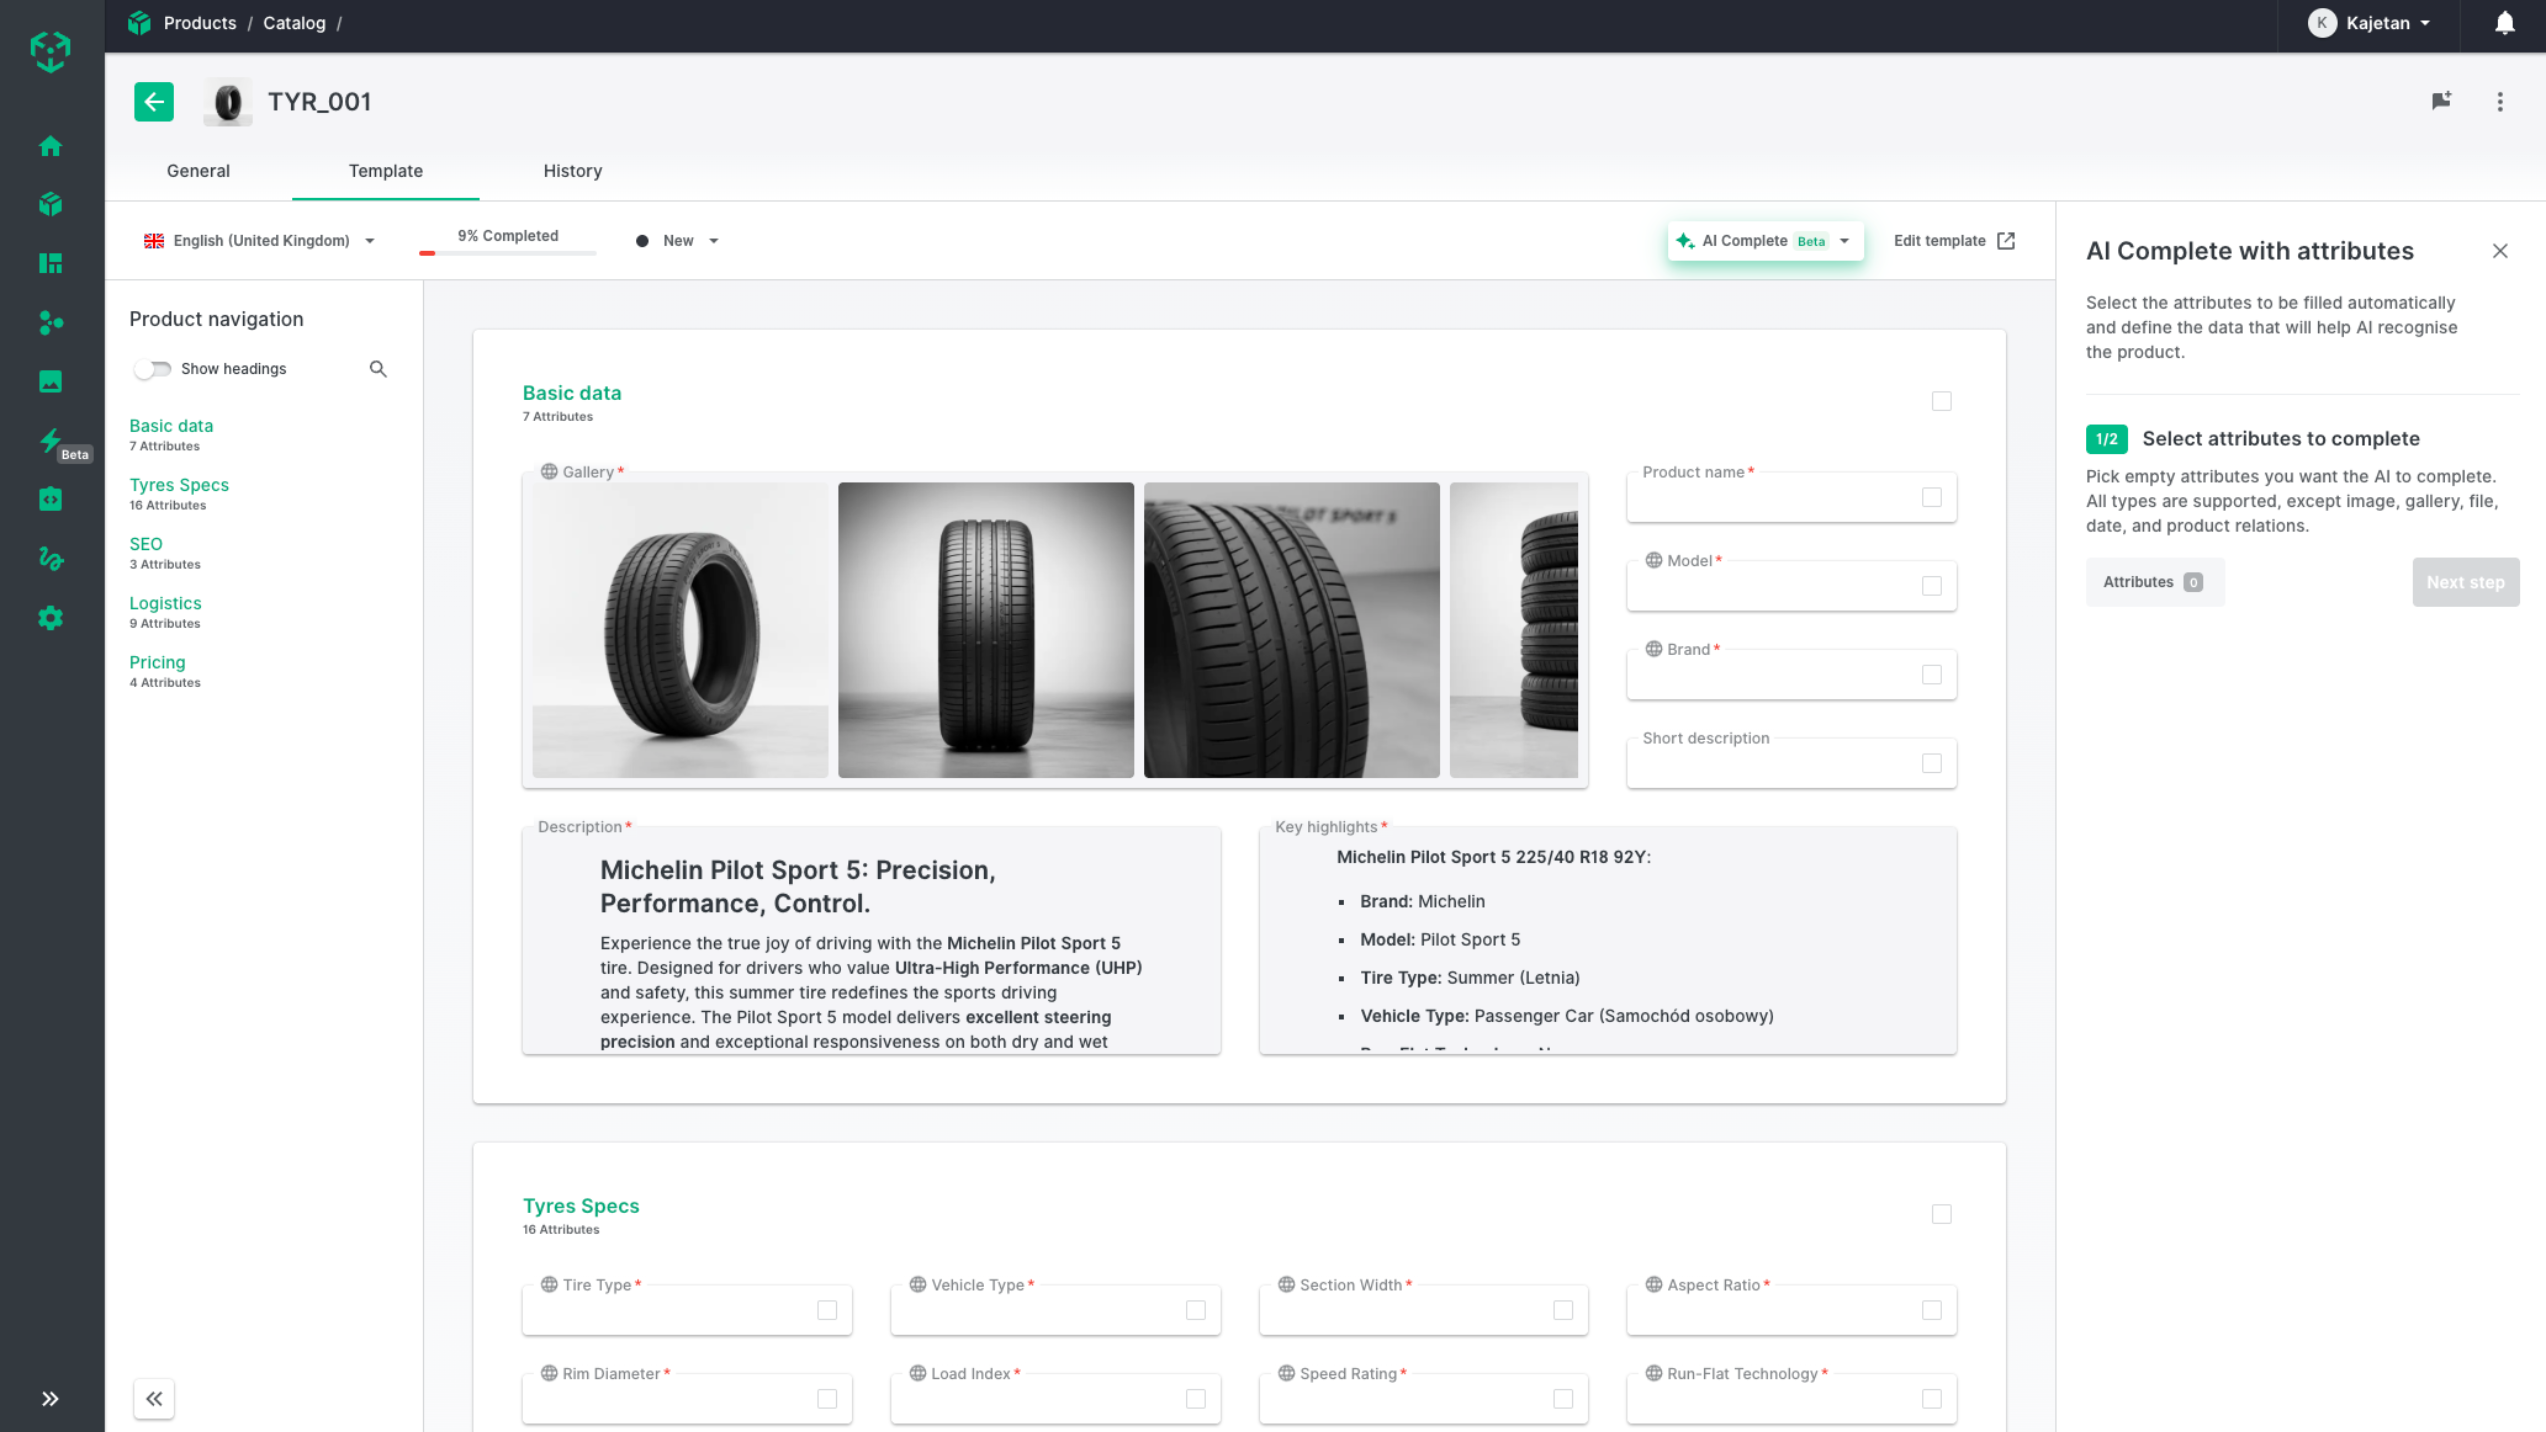
Task: Click the notifications bell icon
Action: (2504, 23)
